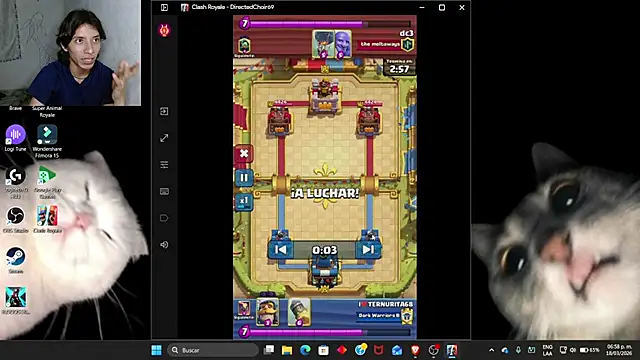This screenshot has height=360, width=640.
Task: Change replay speed with the x1 button
Action: click(x=244, y=202)
